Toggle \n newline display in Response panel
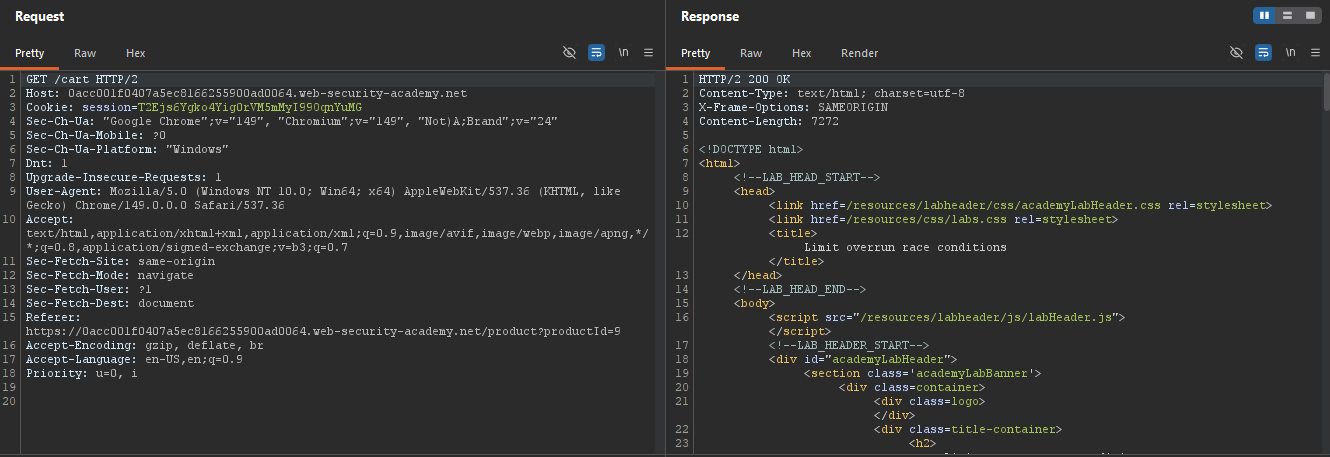The height and width of the screenshot is (457, 1330). 1290,53
